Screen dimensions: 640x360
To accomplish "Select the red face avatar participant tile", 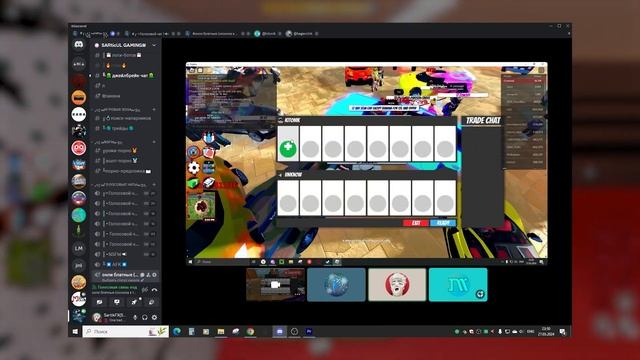I will point(397,284).
